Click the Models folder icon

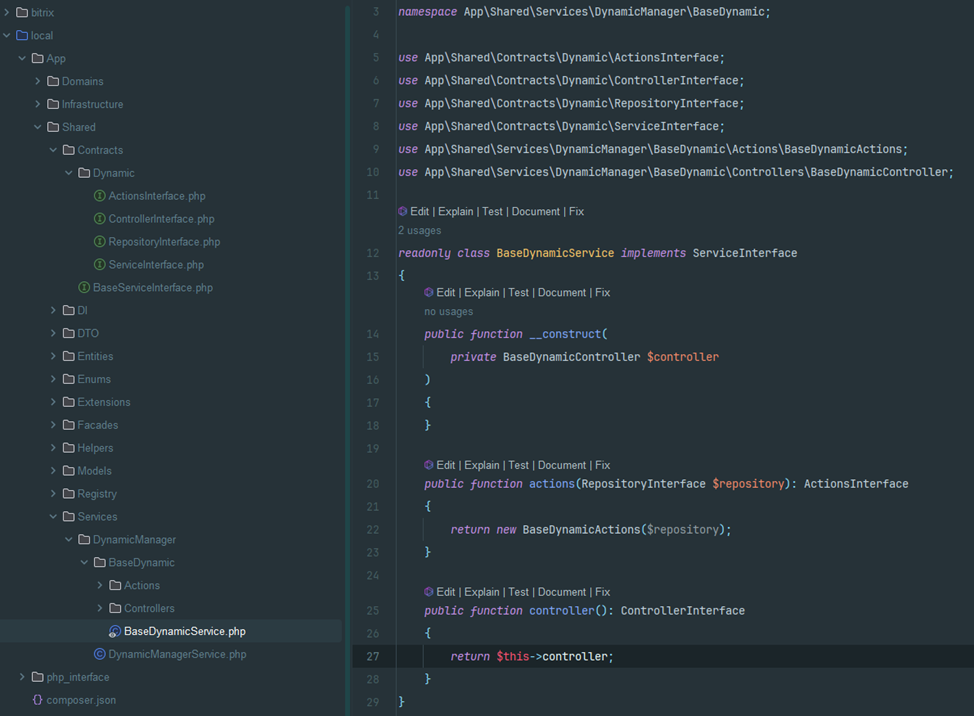click(69, 471)
